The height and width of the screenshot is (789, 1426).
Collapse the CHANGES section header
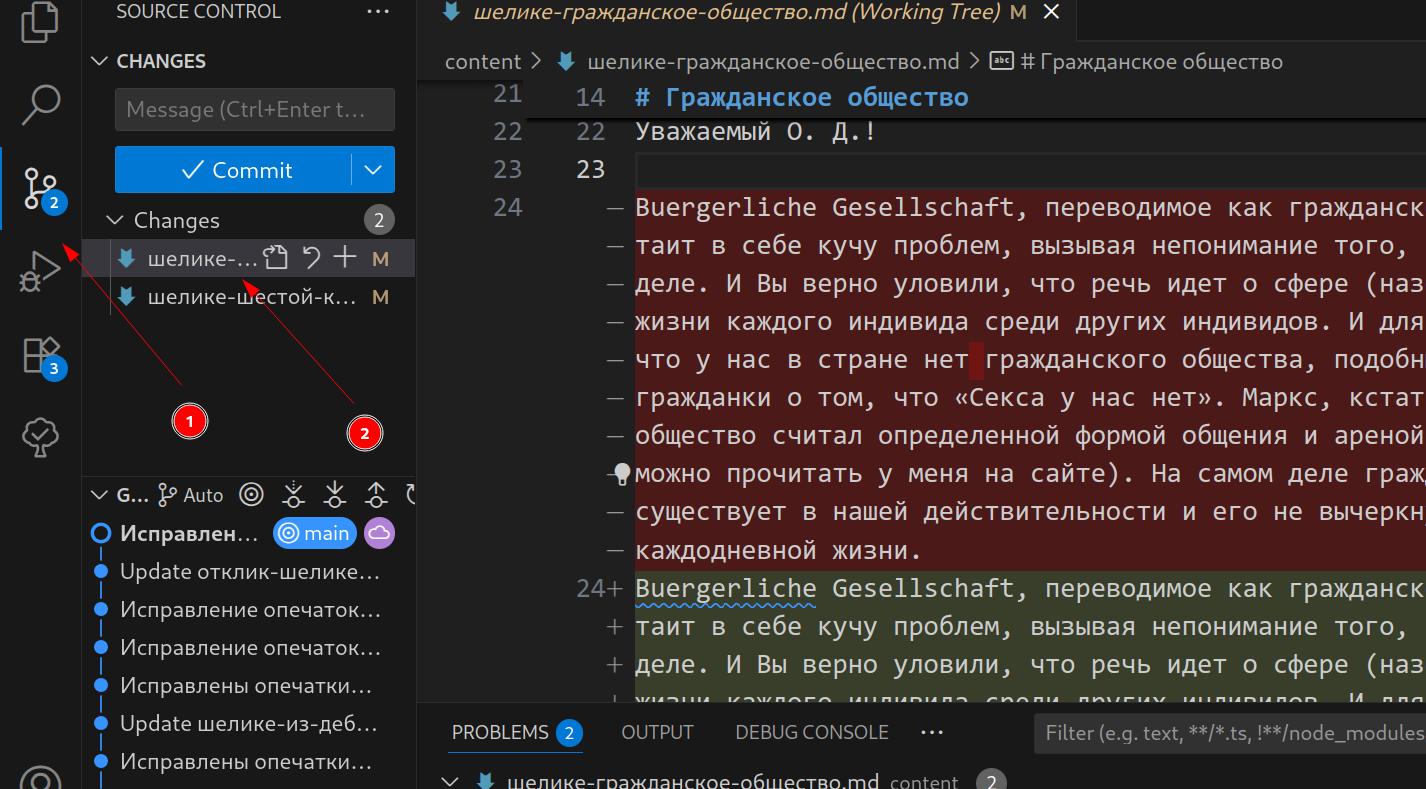click(99, 61)
